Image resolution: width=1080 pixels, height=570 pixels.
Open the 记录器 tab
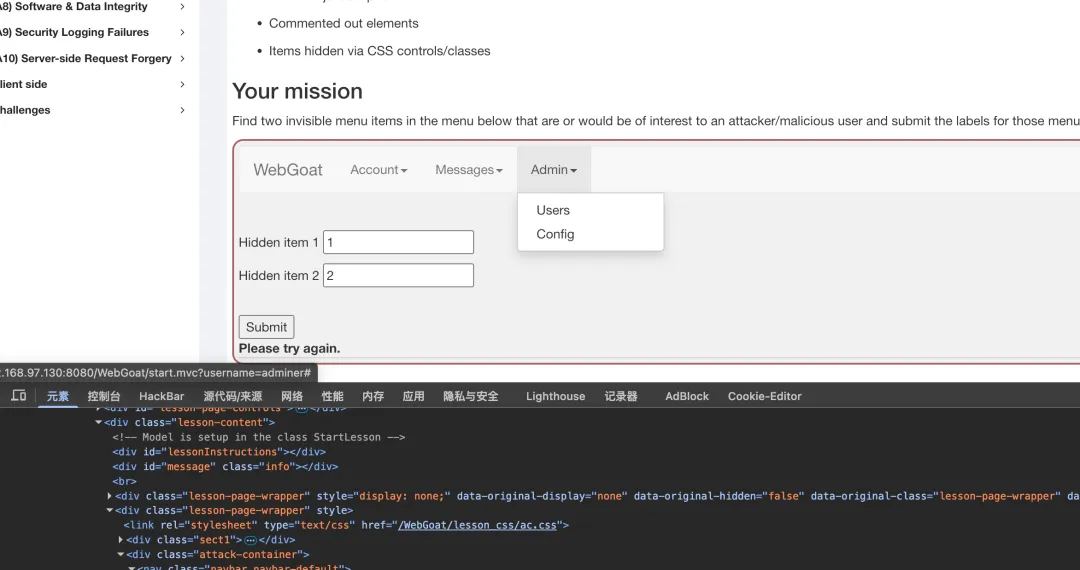[621, 396]
